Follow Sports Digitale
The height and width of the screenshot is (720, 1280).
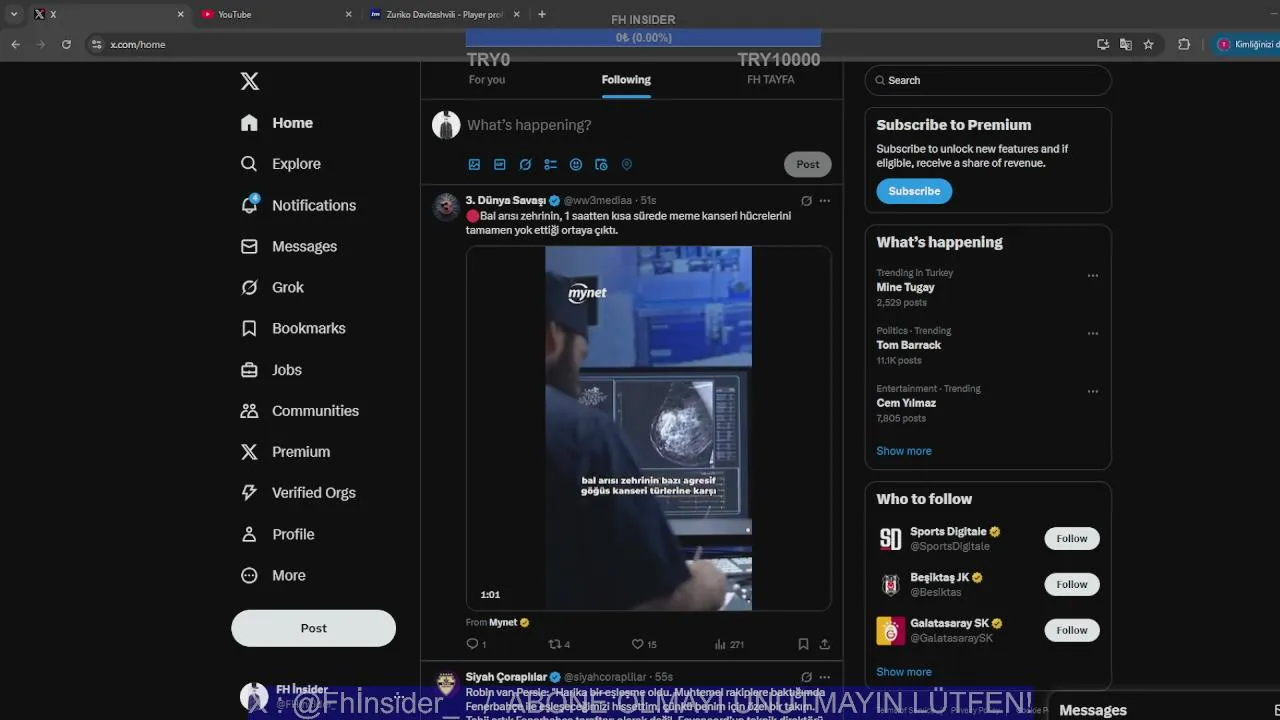point(1072,538)
